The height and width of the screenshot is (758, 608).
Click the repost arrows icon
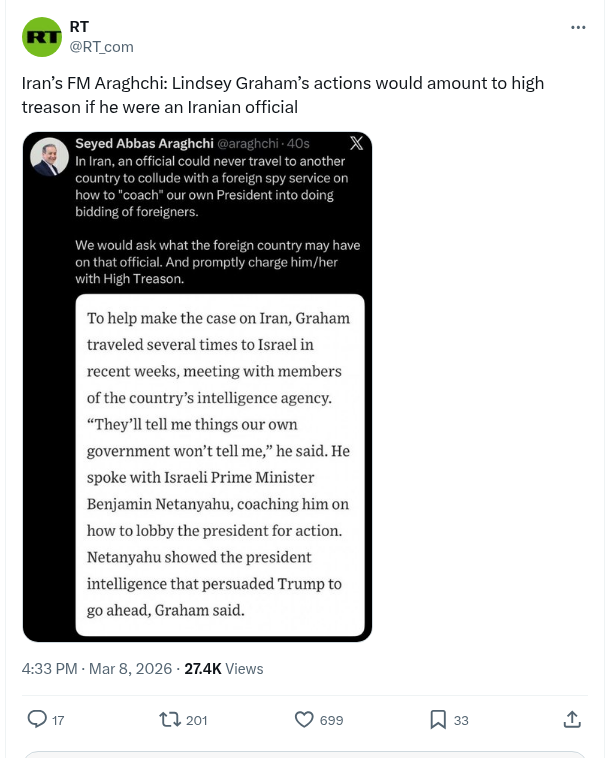pos(170,719)
